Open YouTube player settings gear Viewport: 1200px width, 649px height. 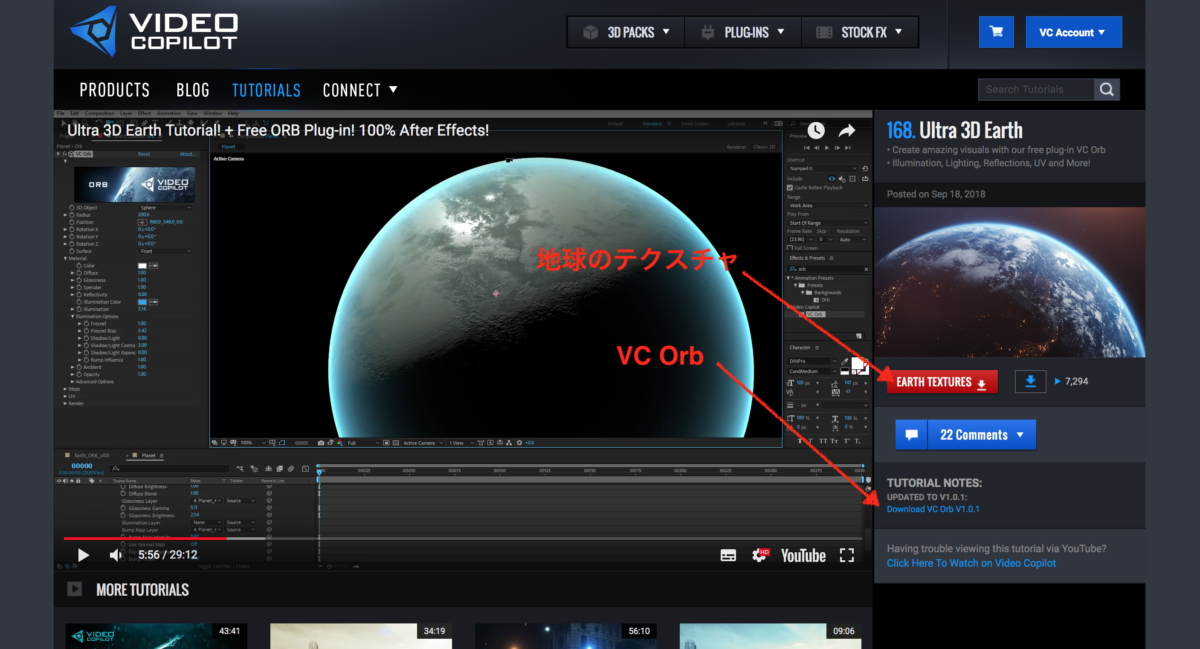click(760, 555)
